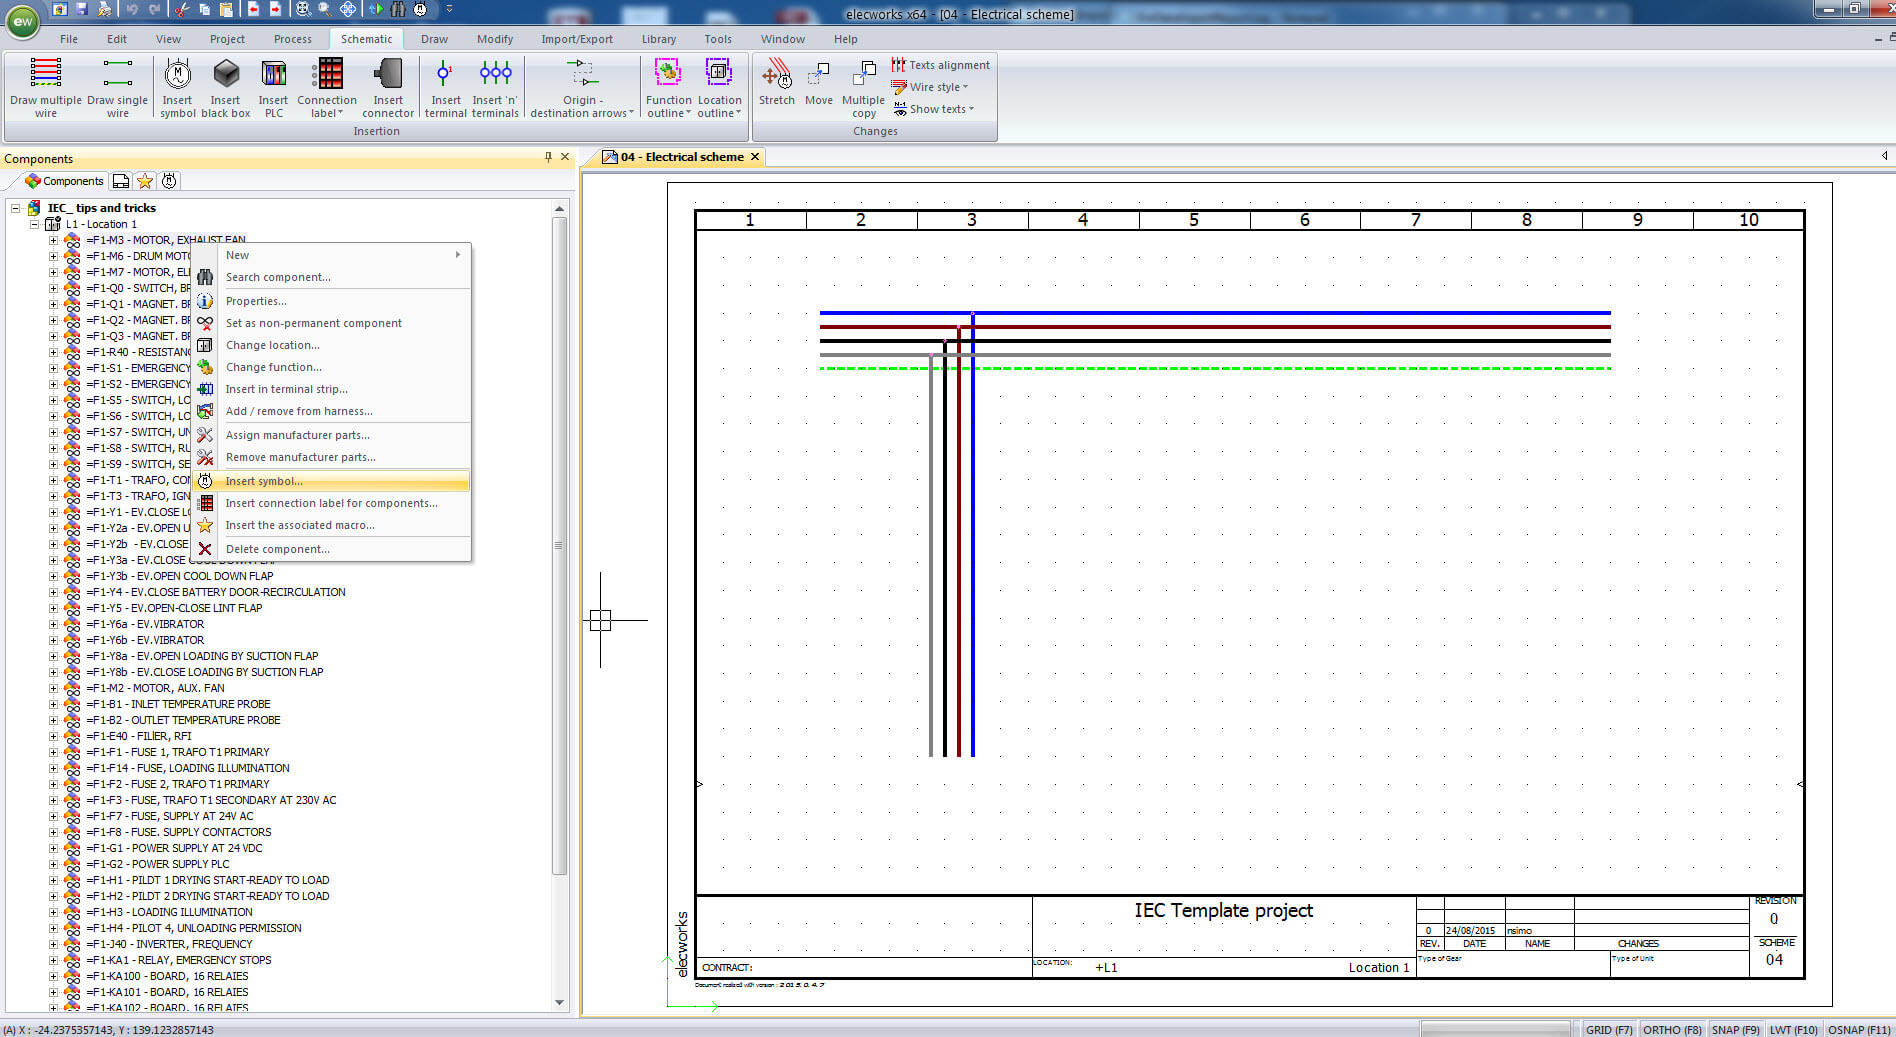
Task: Select Draw single wire tool
Action: point(117,88)
